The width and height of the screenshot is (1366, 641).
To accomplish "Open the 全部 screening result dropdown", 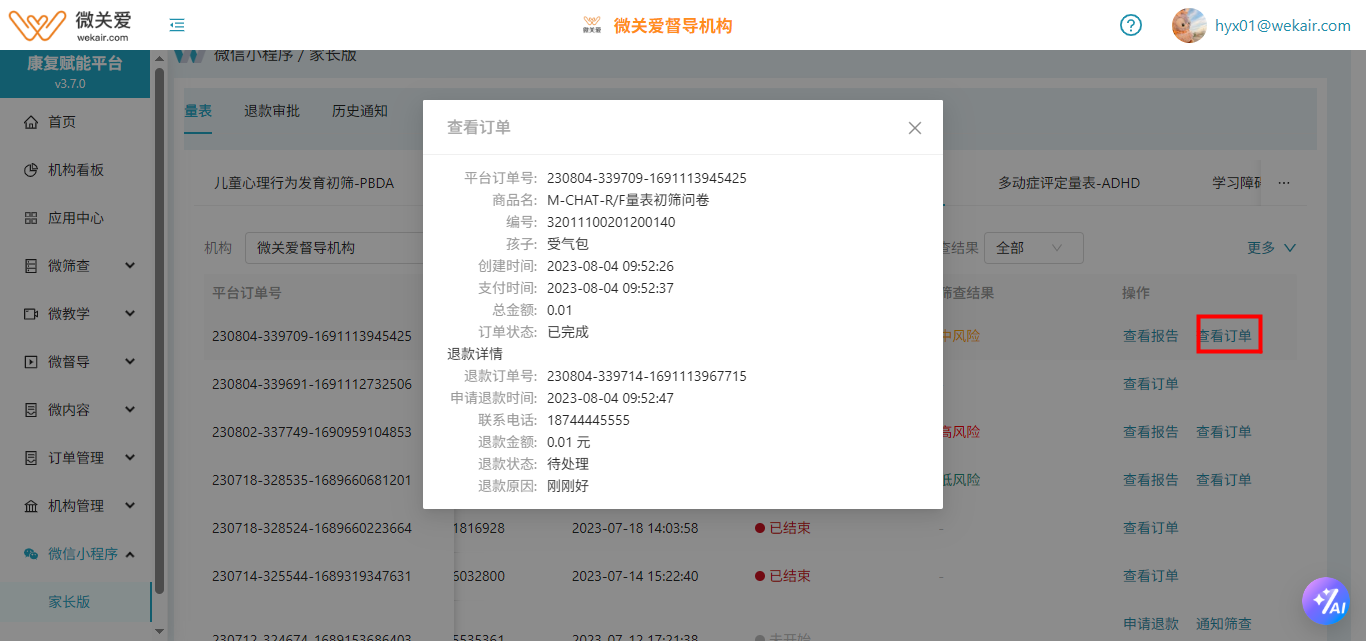I will click(1033, 248).
